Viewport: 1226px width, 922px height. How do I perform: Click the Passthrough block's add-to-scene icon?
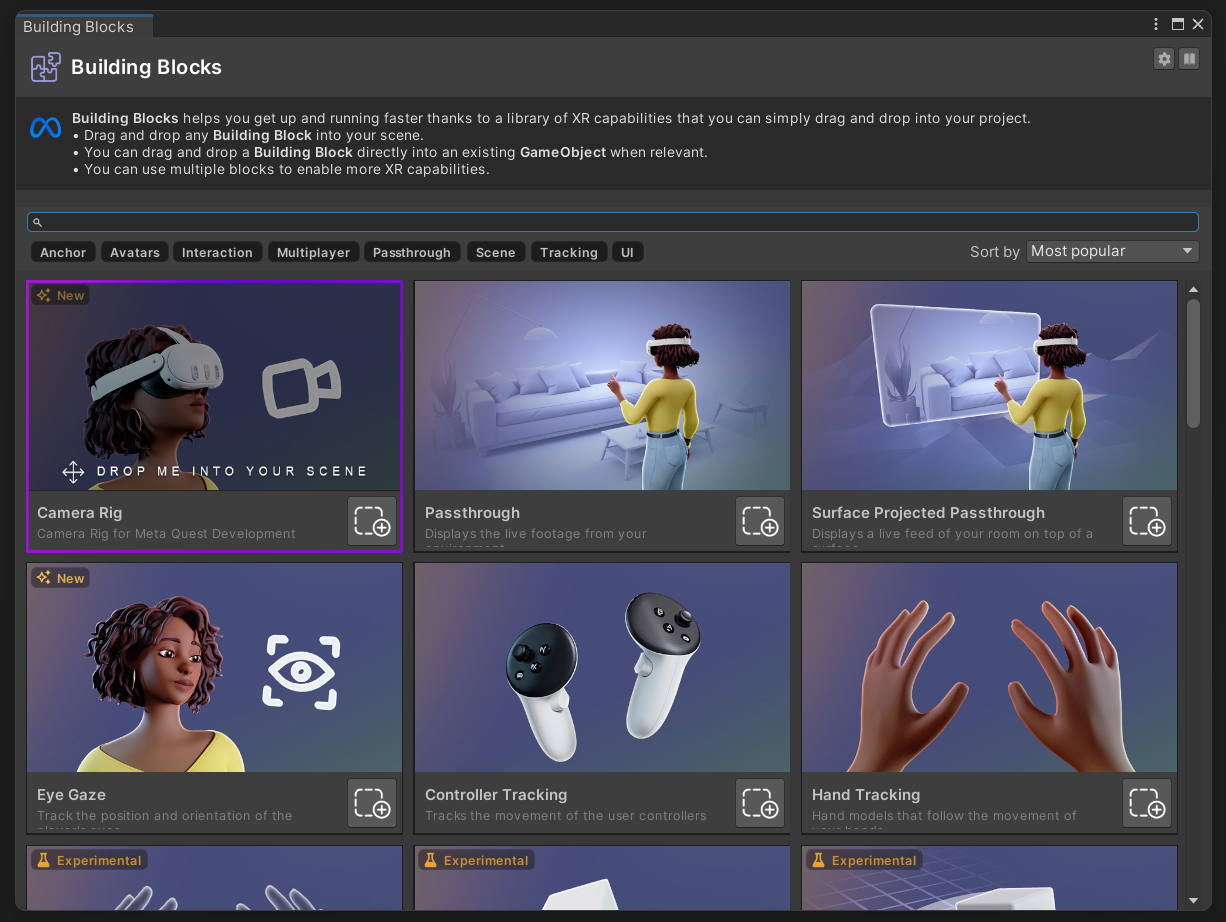(760, 521)
